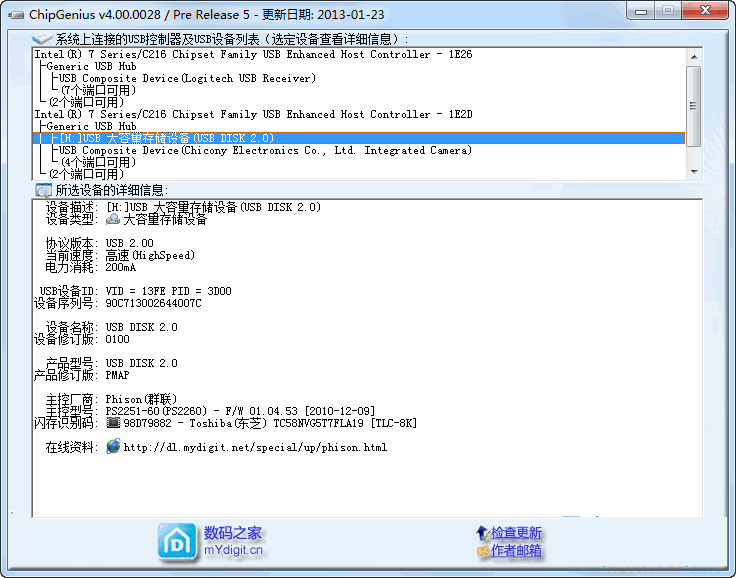Click the 作者邮箱 envelope icon

[x=483, y=551]
